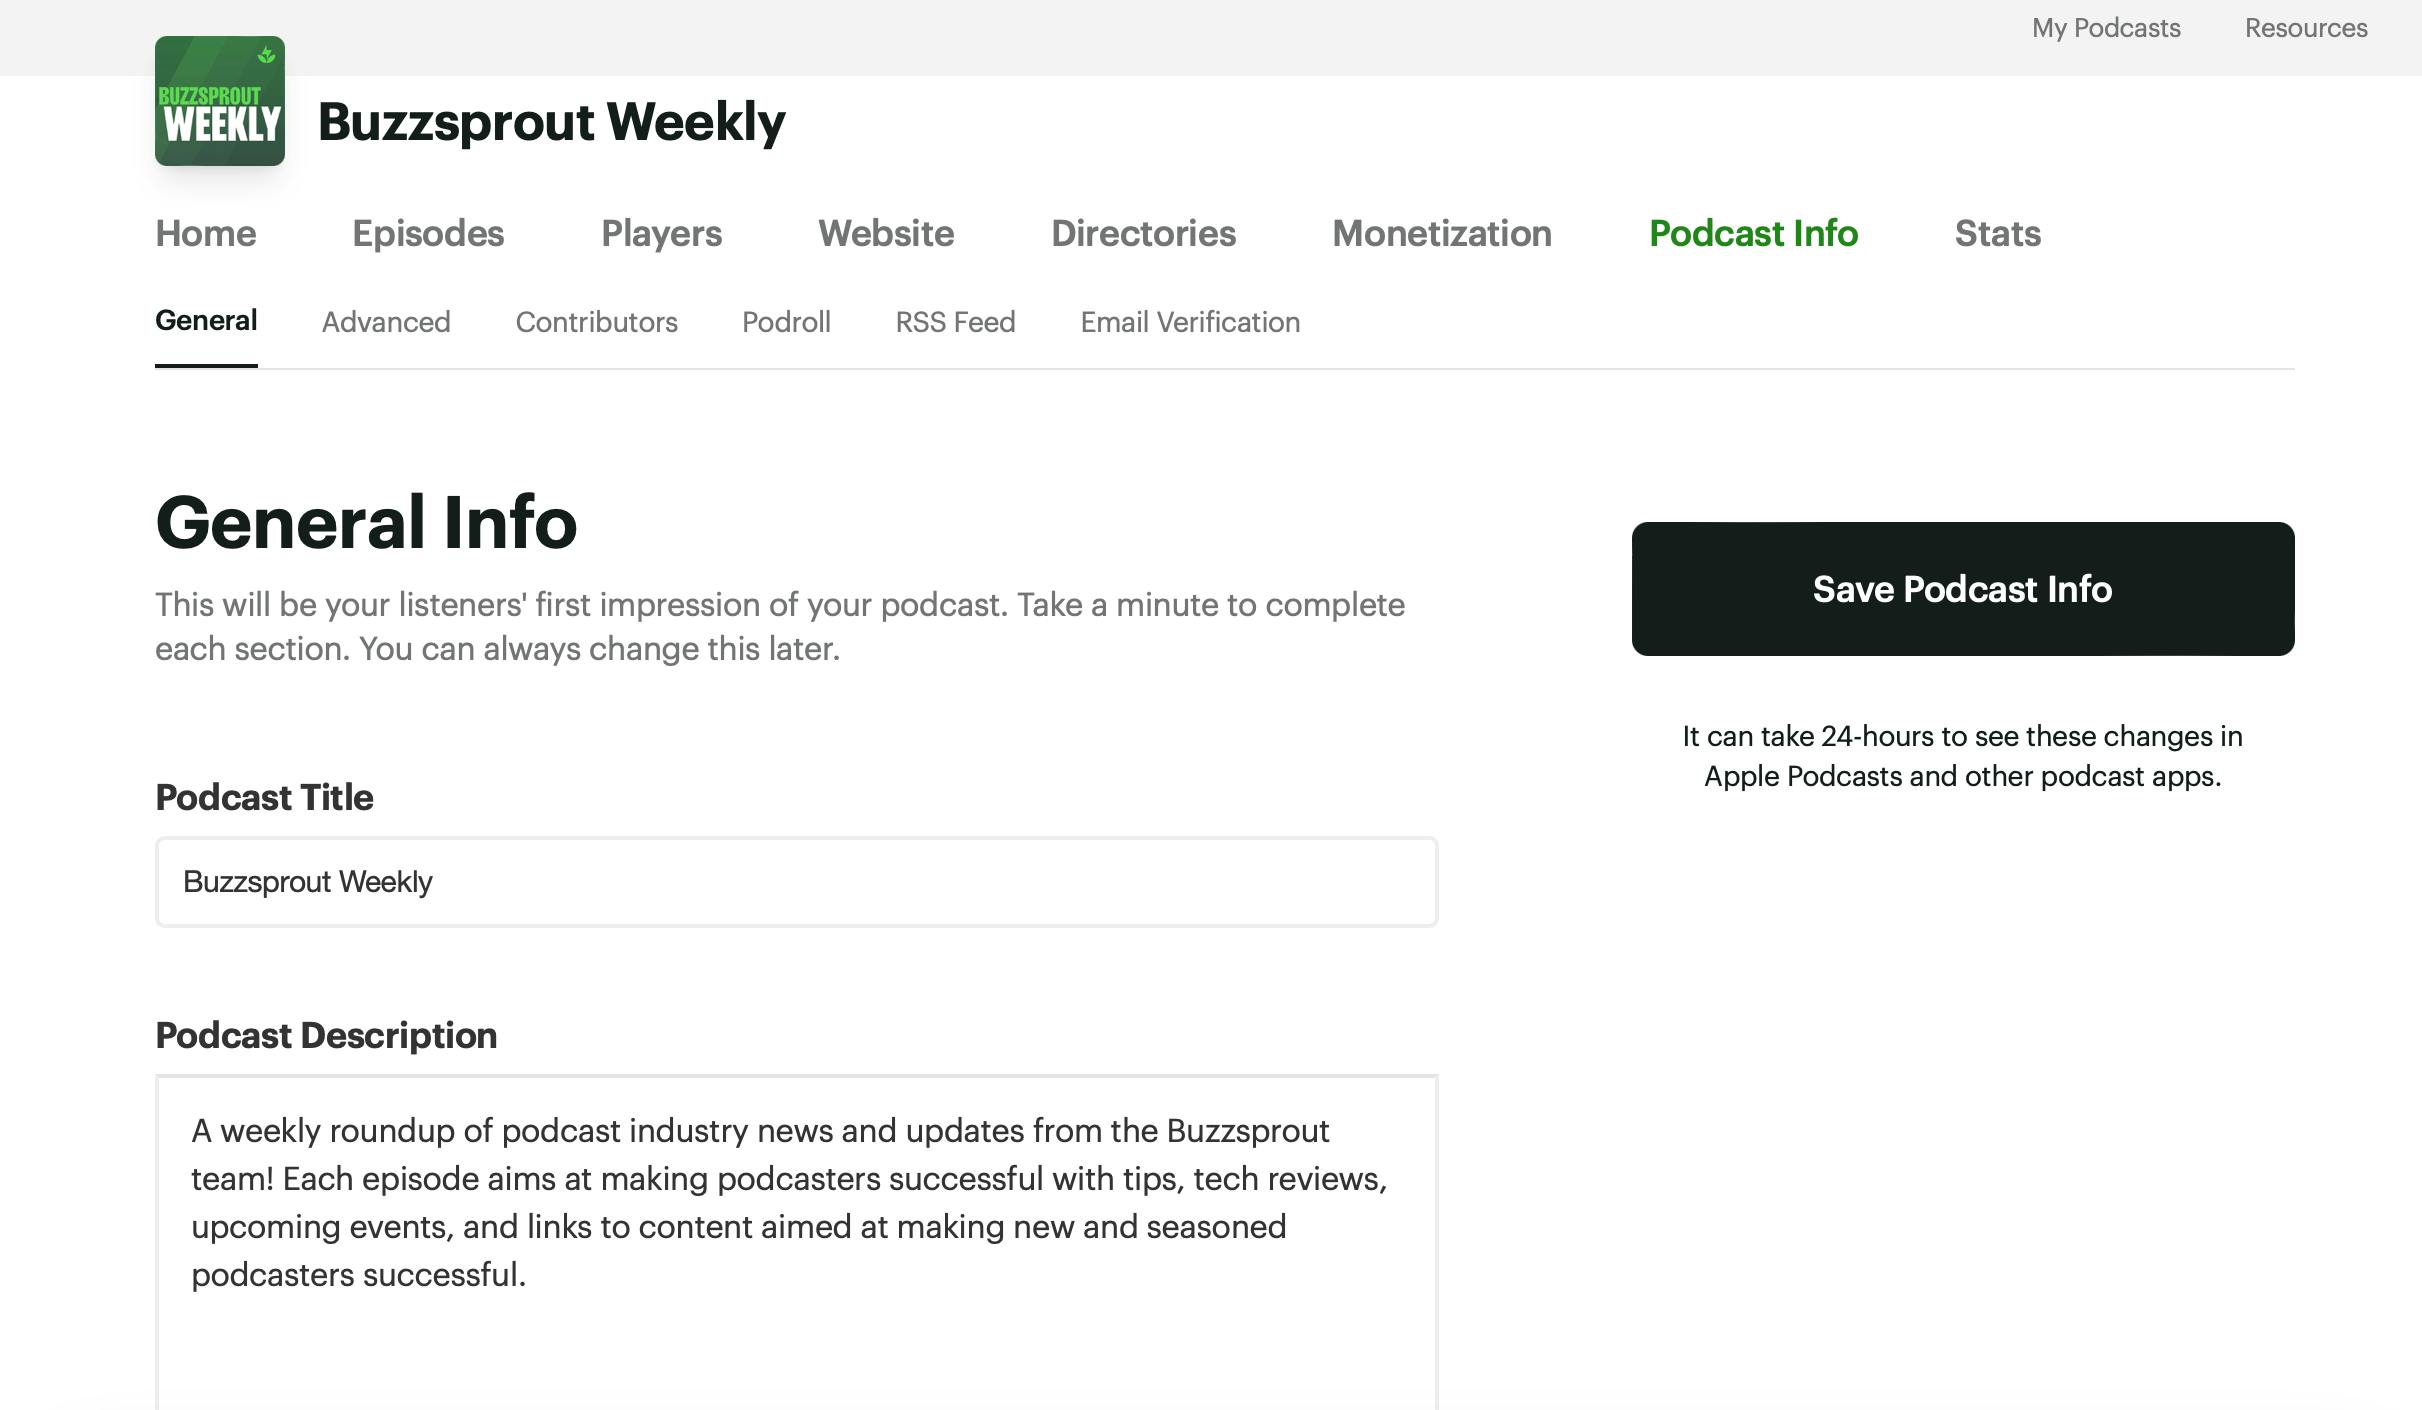The height and width of the screenshot is (1410, 2422).
Task: Switch to the Stats tab
Action: pos(1996,233)
